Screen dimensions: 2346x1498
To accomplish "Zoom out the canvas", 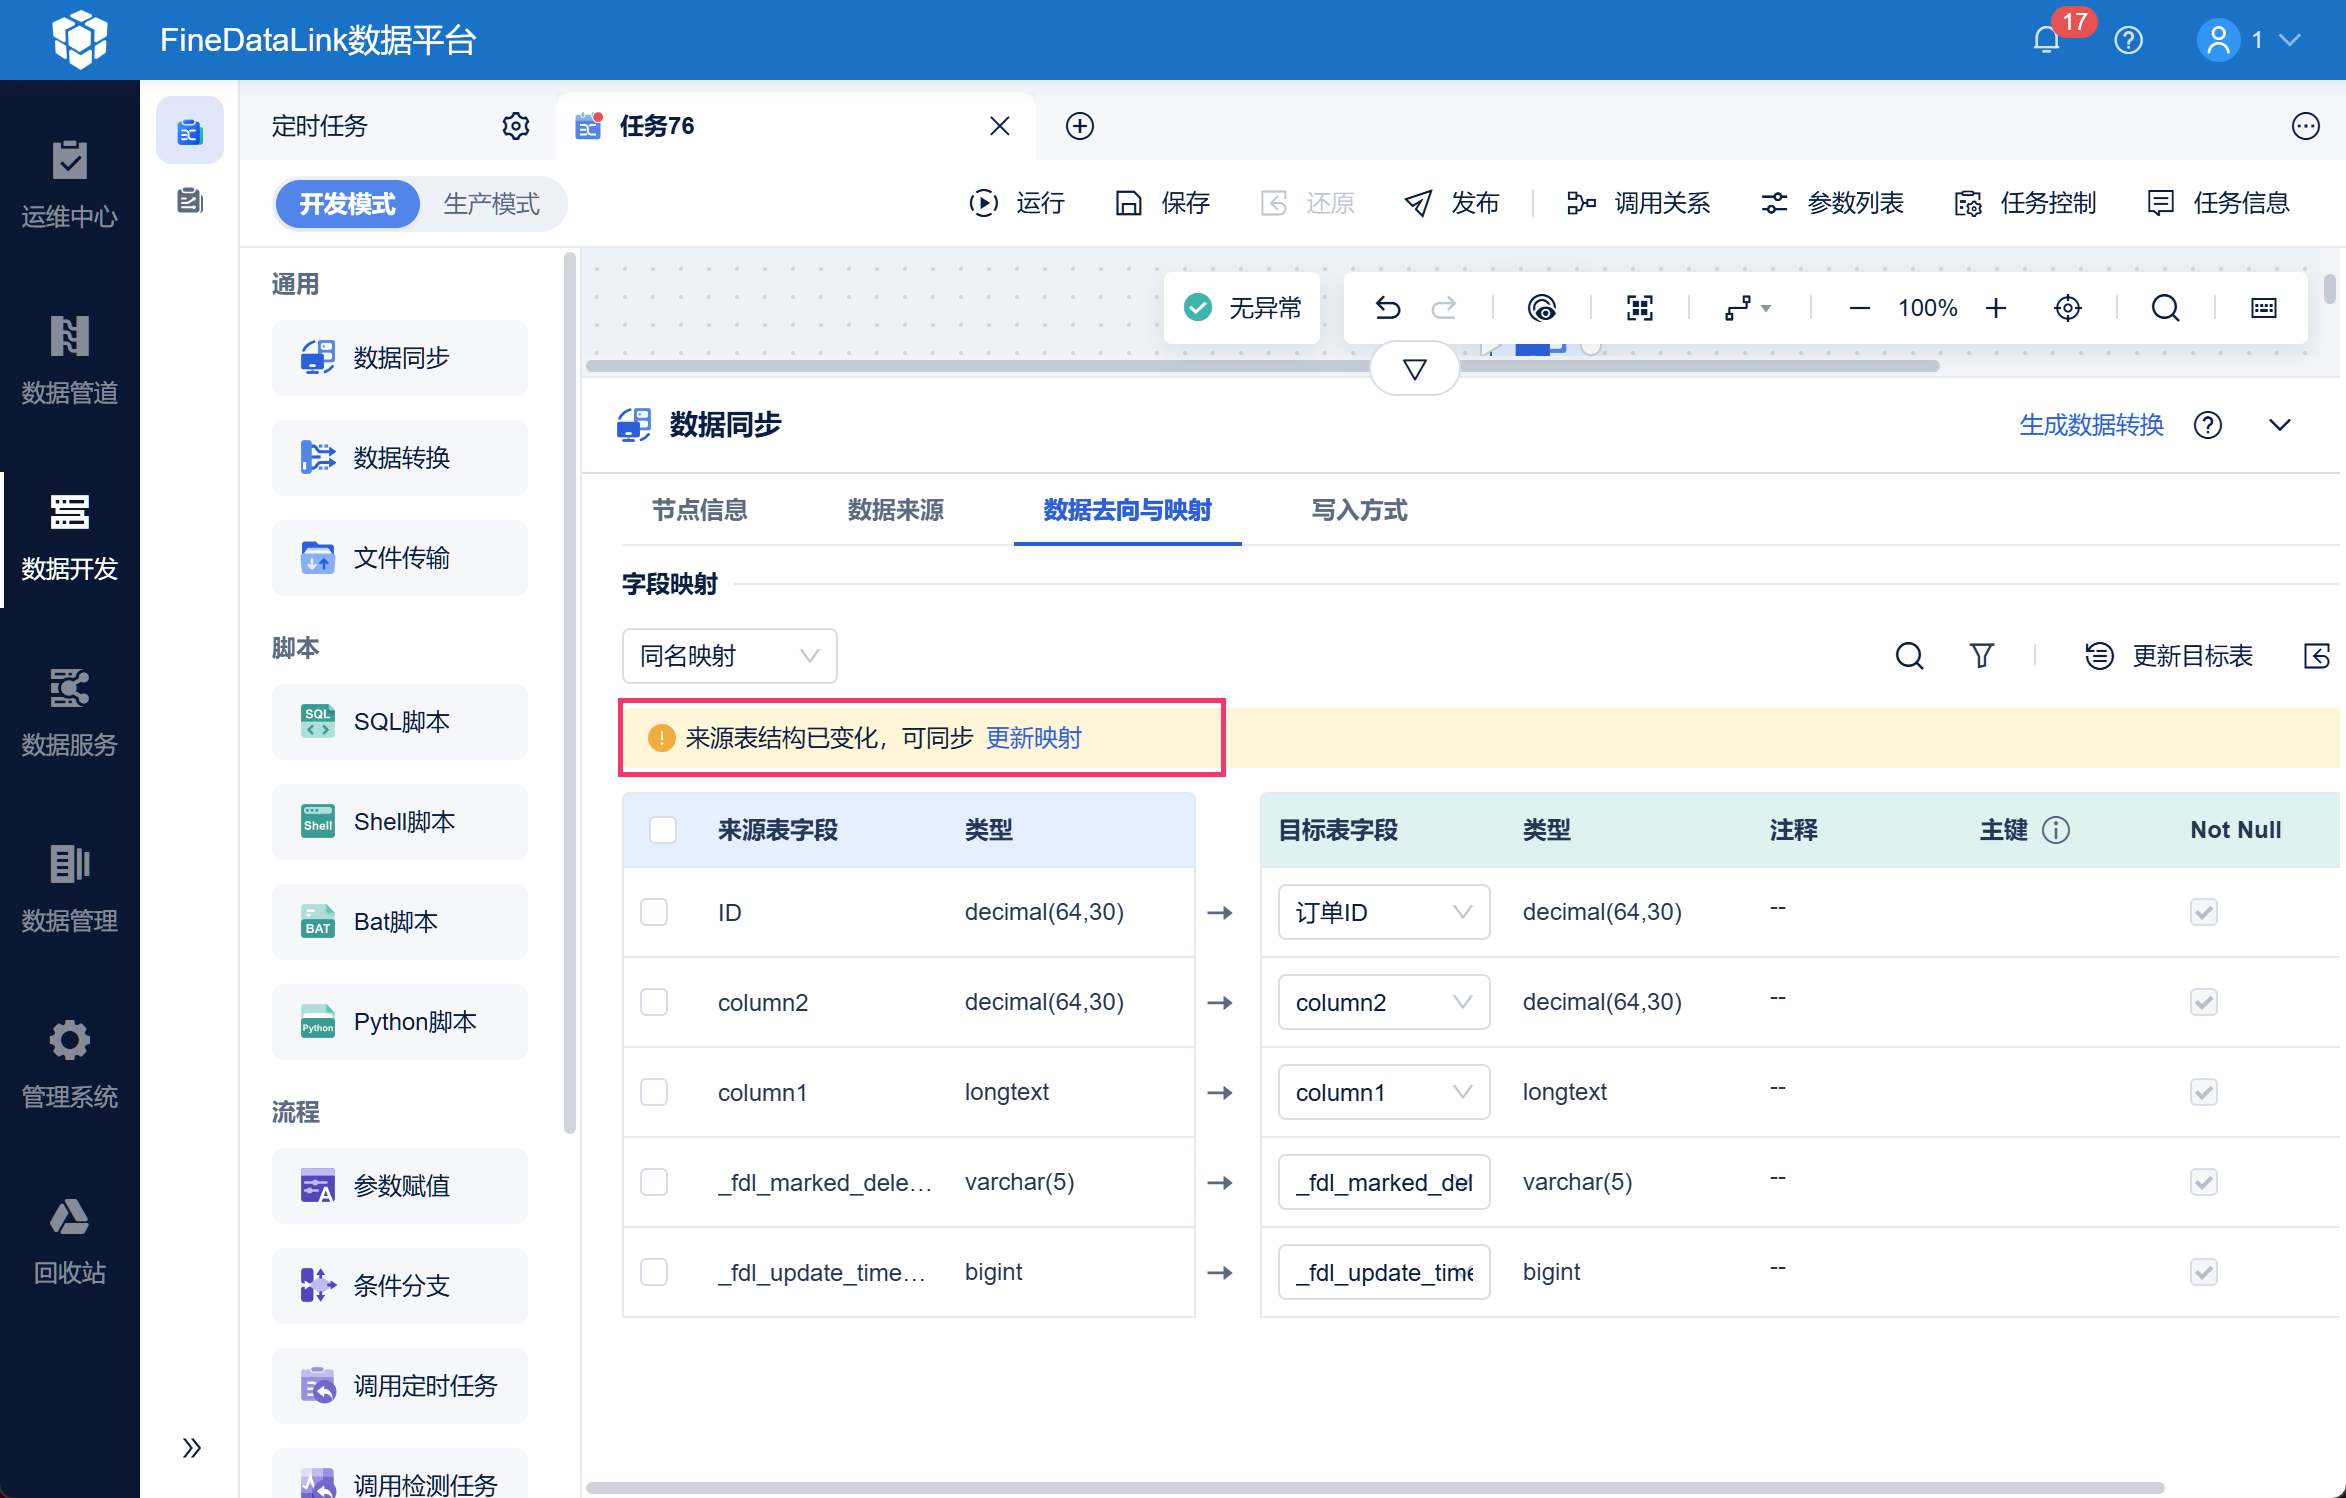I will [x=1859, y=308].
